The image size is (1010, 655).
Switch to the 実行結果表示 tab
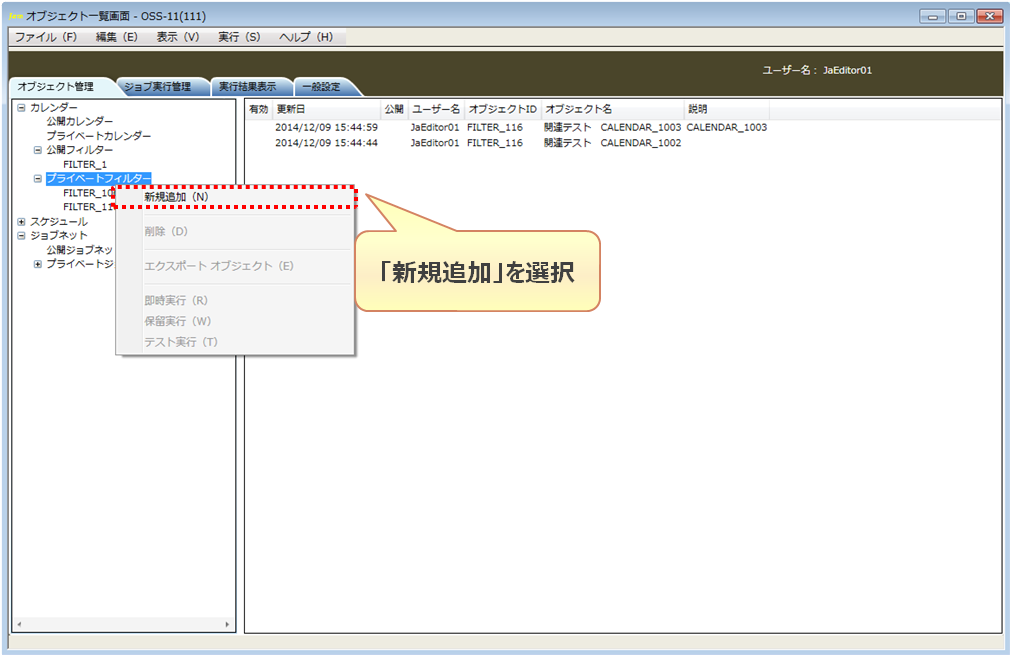coord(248,87)
